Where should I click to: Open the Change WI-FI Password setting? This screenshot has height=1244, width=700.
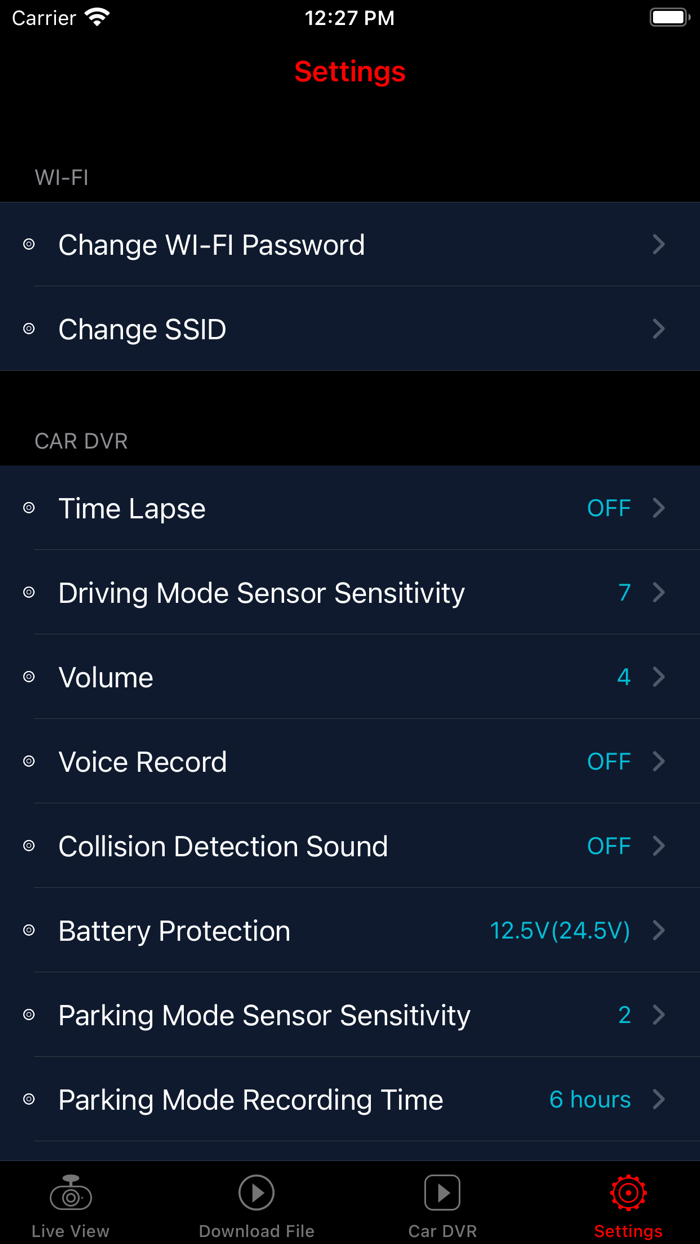tap(350, 245)
